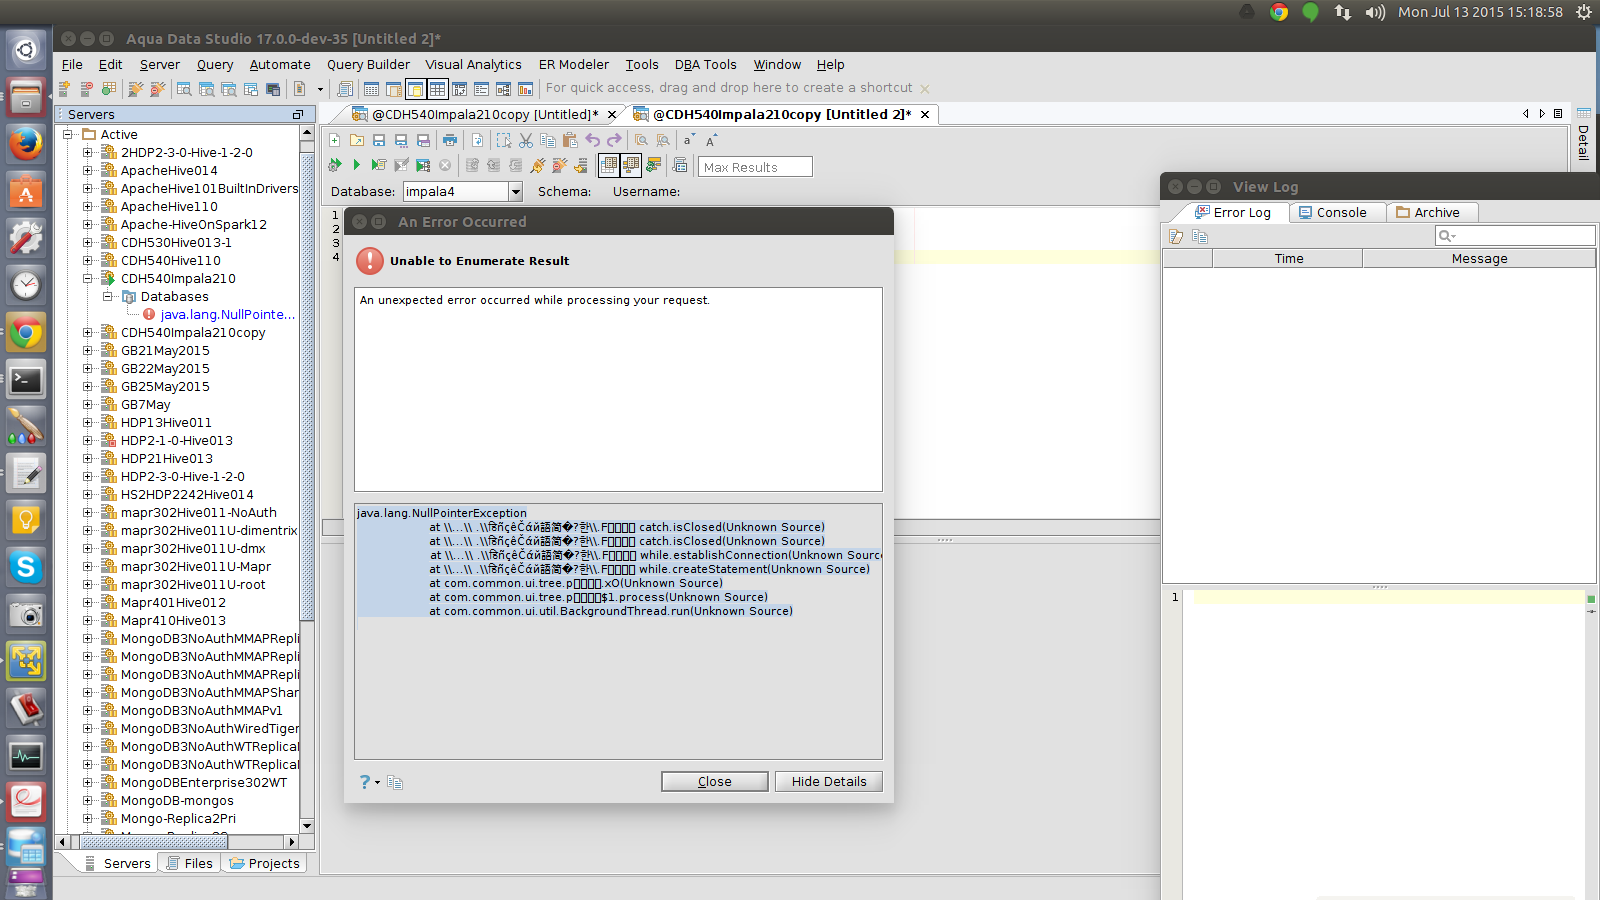This screenshot has width=1600, height=900.
Task: Click the New Script icon in editor toolbar
Action: (x=335, y=141)
